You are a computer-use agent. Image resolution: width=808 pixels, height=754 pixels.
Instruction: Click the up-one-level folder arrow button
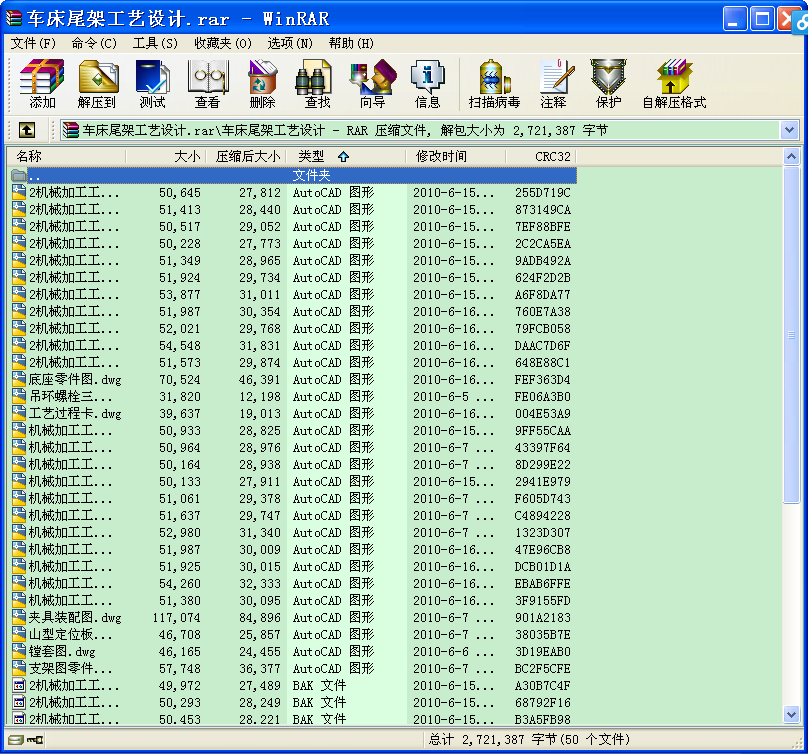(x=27, y=130)
